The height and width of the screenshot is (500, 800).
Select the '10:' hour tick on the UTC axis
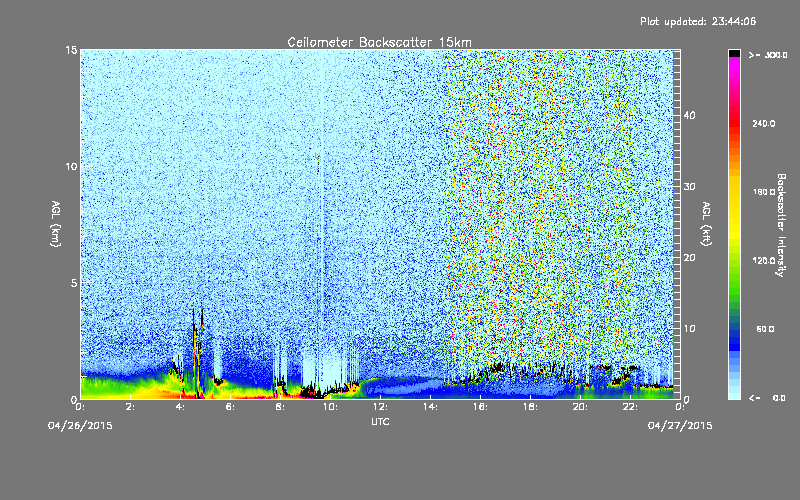tap(330, 407)
